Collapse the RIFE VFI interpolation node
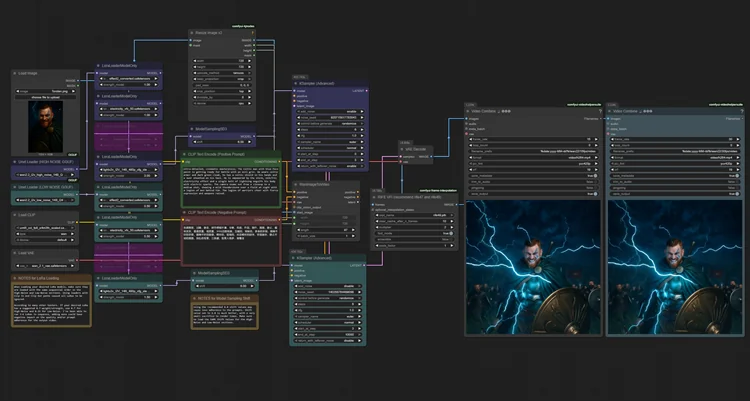 tap(376, 198)
